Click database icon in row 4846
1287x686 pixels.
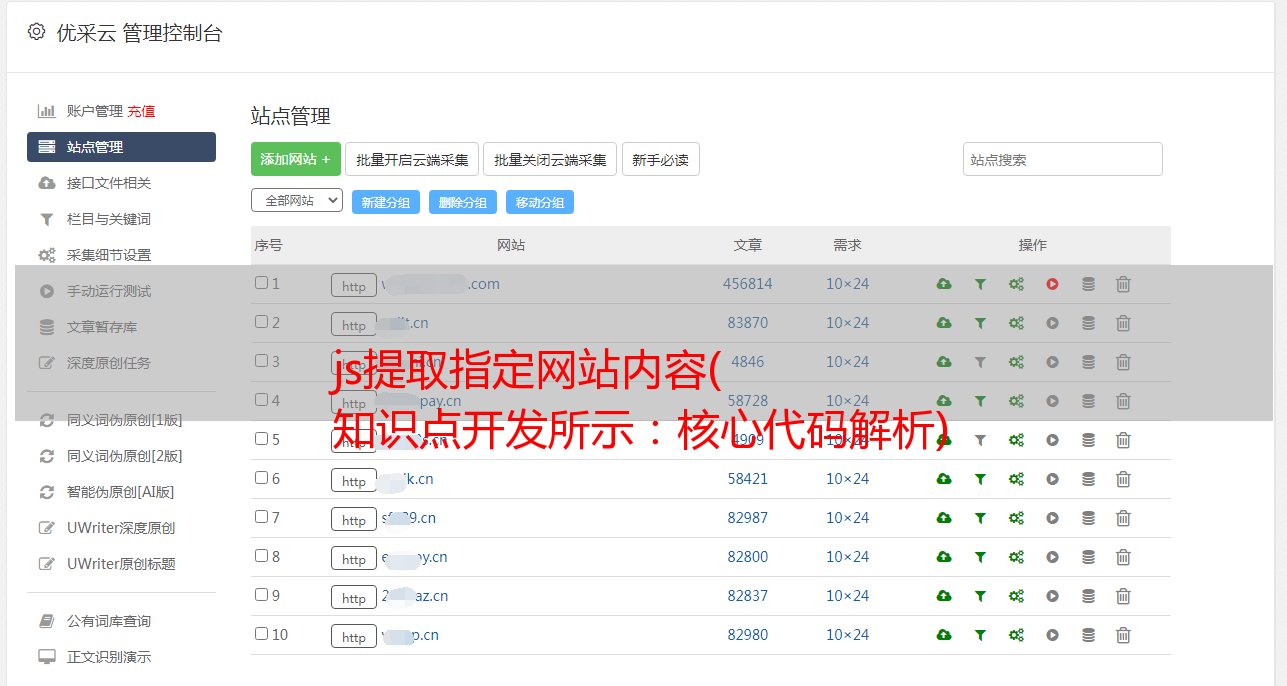tap(1088, 362)
